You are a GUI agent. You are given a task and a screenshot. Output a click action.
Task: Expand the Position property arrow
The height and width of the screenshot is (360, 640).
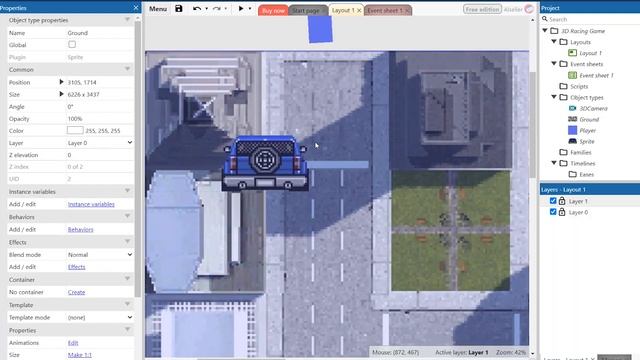[x=61, y=82]
